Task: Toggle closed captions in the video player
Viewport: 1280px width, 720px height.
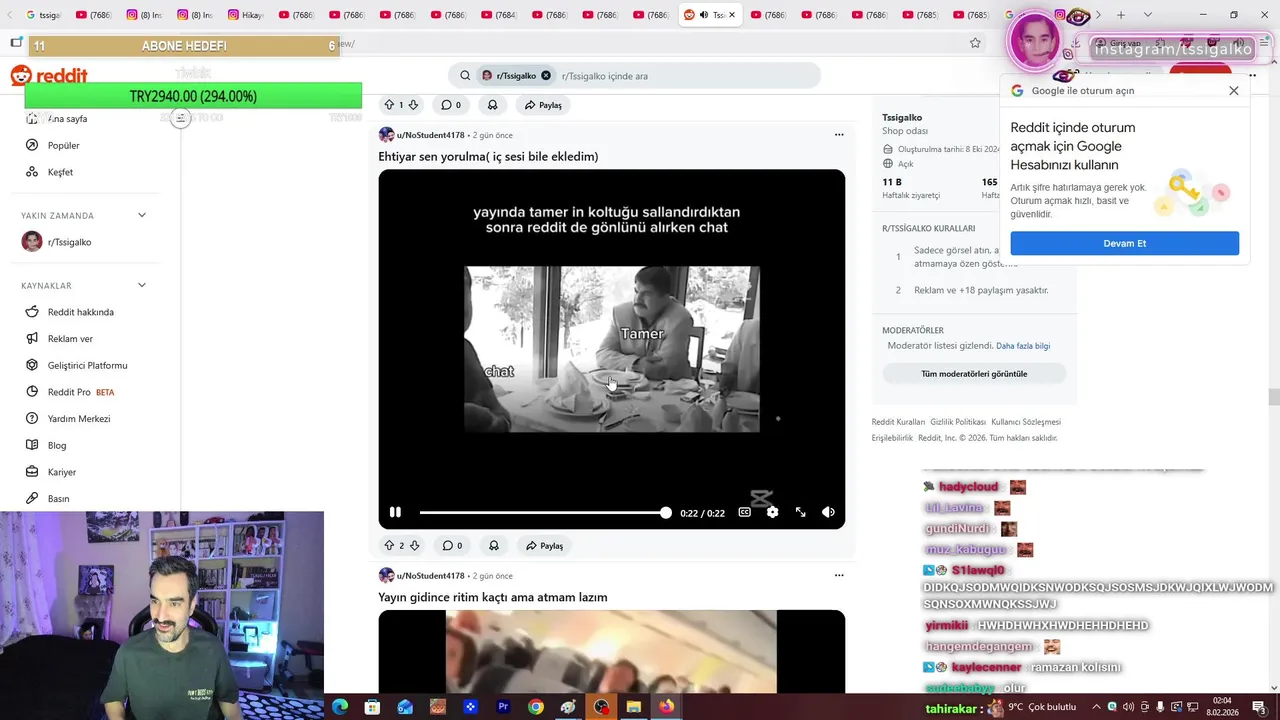Action: 744,512
